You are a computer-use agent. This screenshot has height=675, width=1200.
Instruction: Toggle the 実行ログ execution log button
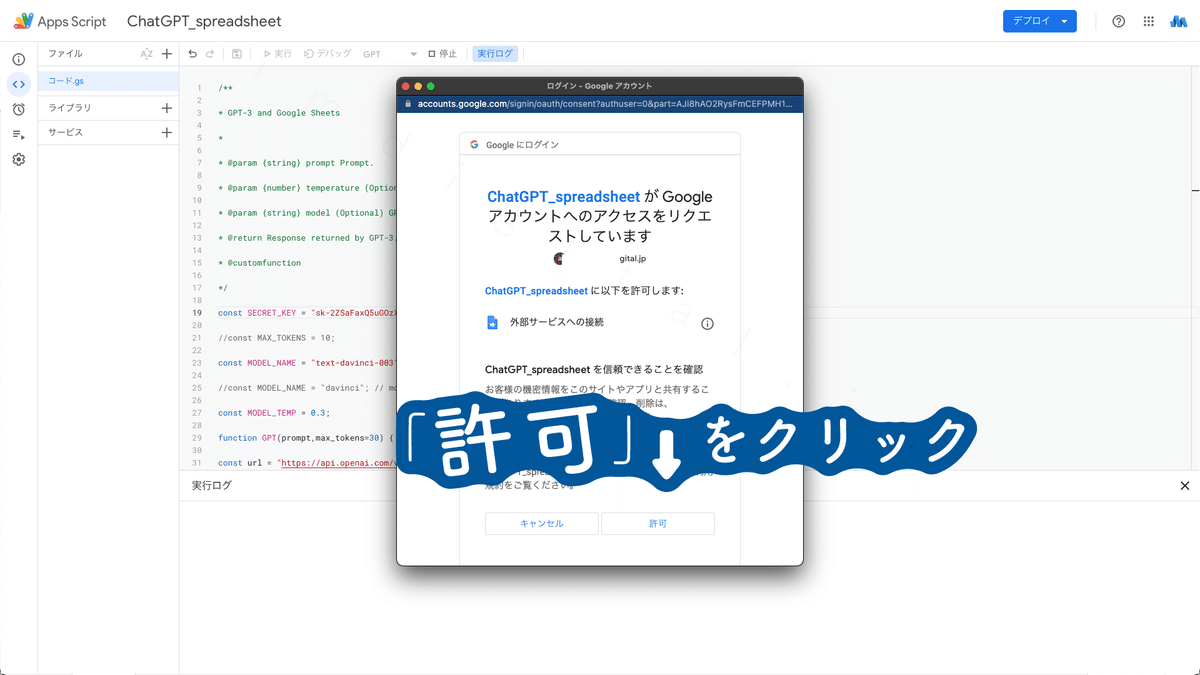coord(495,54)
